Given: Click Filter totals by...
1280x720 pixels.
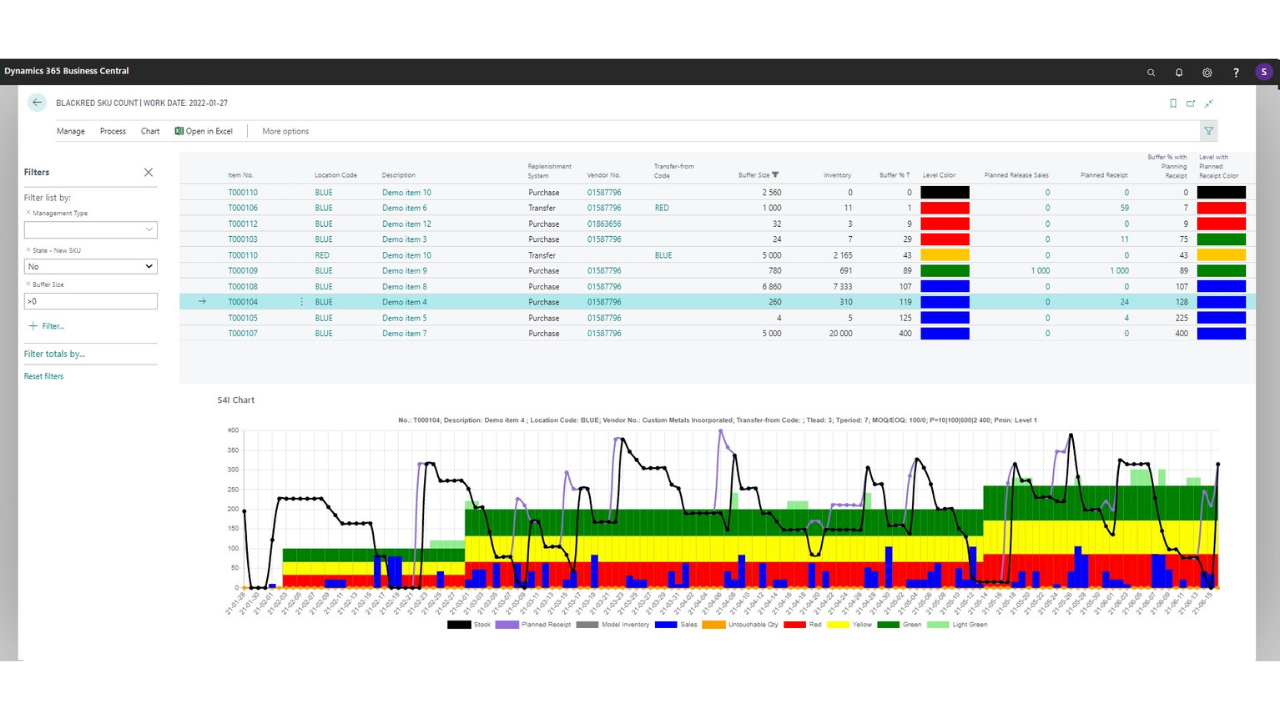Looking at the screenshot, I should click(x=54, y=354).
